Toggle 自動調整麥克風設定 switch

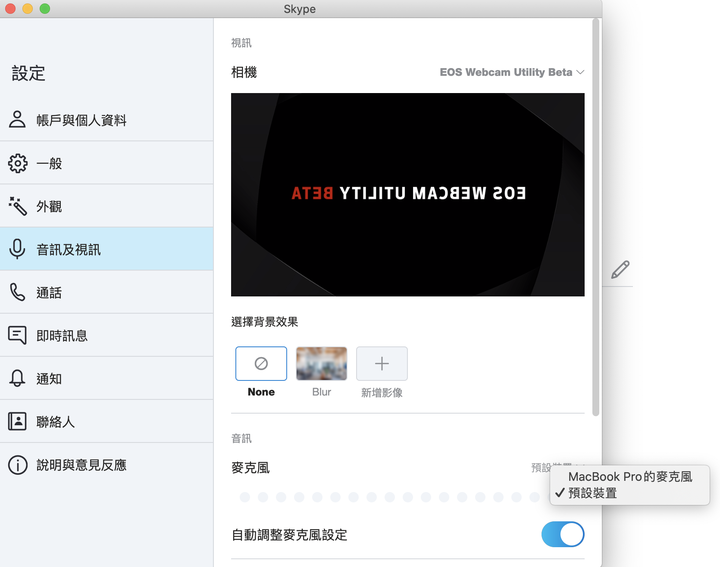[x=562, y=534]
